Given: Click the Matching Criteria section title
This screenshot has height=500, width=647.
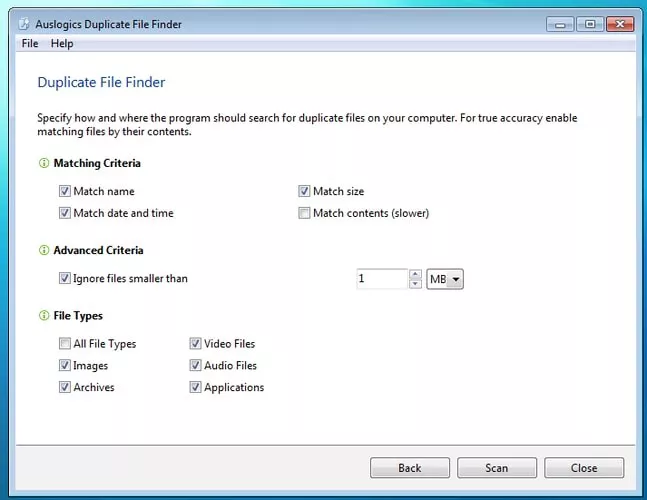Looking at the screenshot, I should 97,163.
